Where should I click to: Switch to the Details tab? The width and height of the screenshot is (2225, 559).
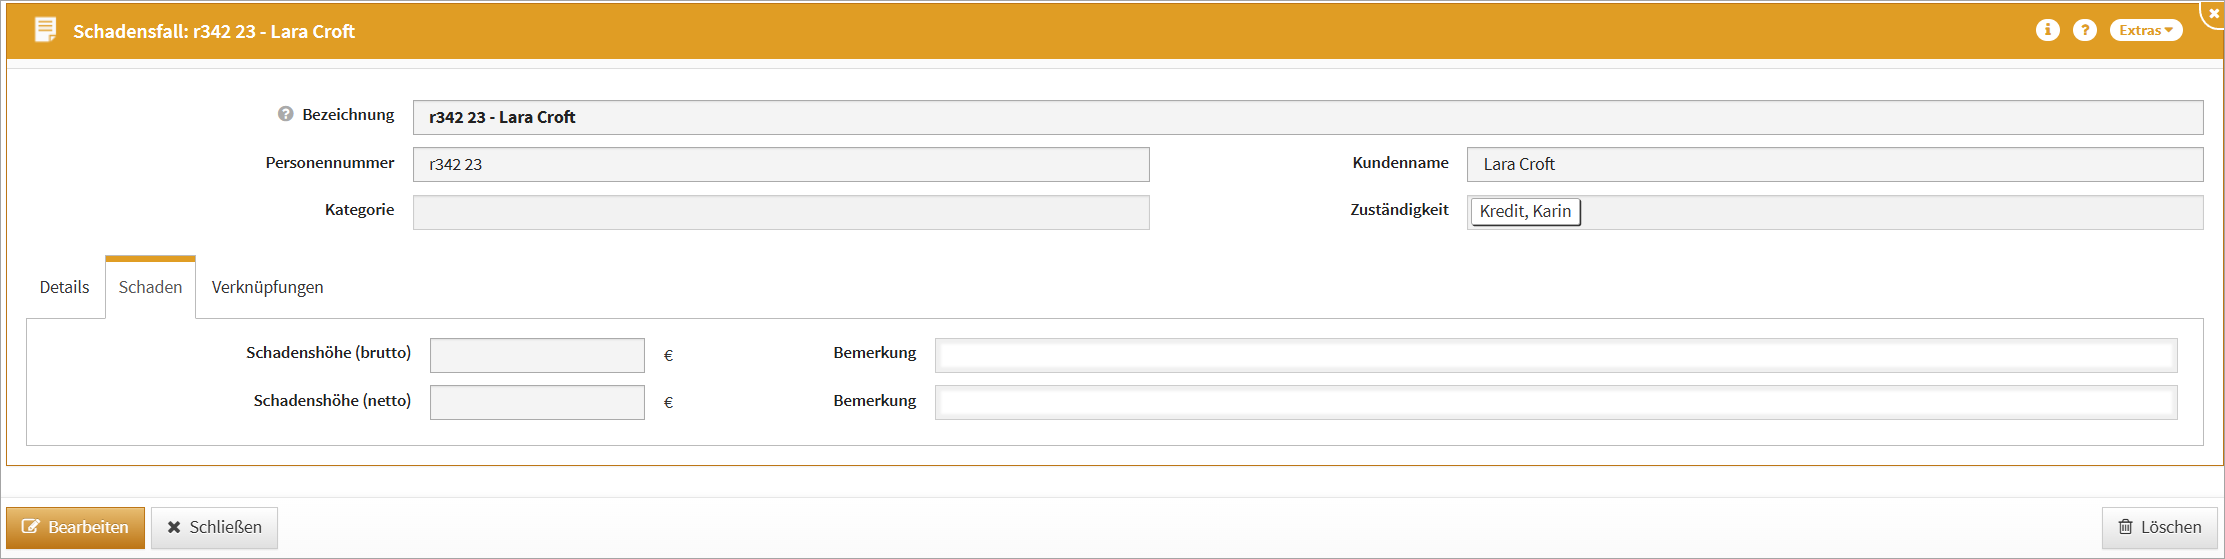pos(64,287)
